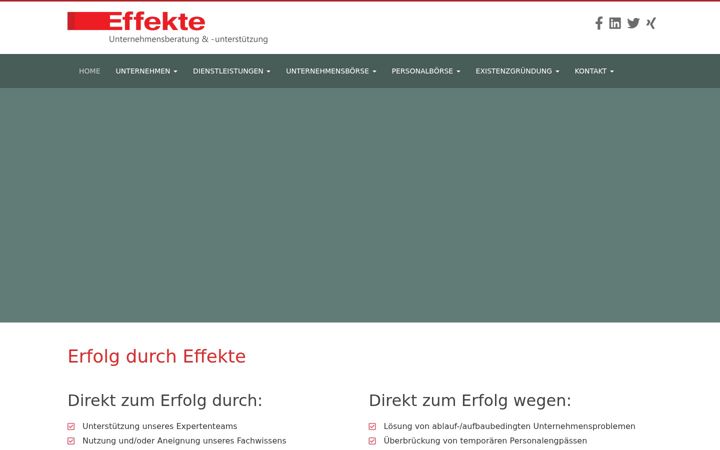This screenshot has height=450, width=720.
Task: Go to the HOME menu item
Action: point(90,71)
